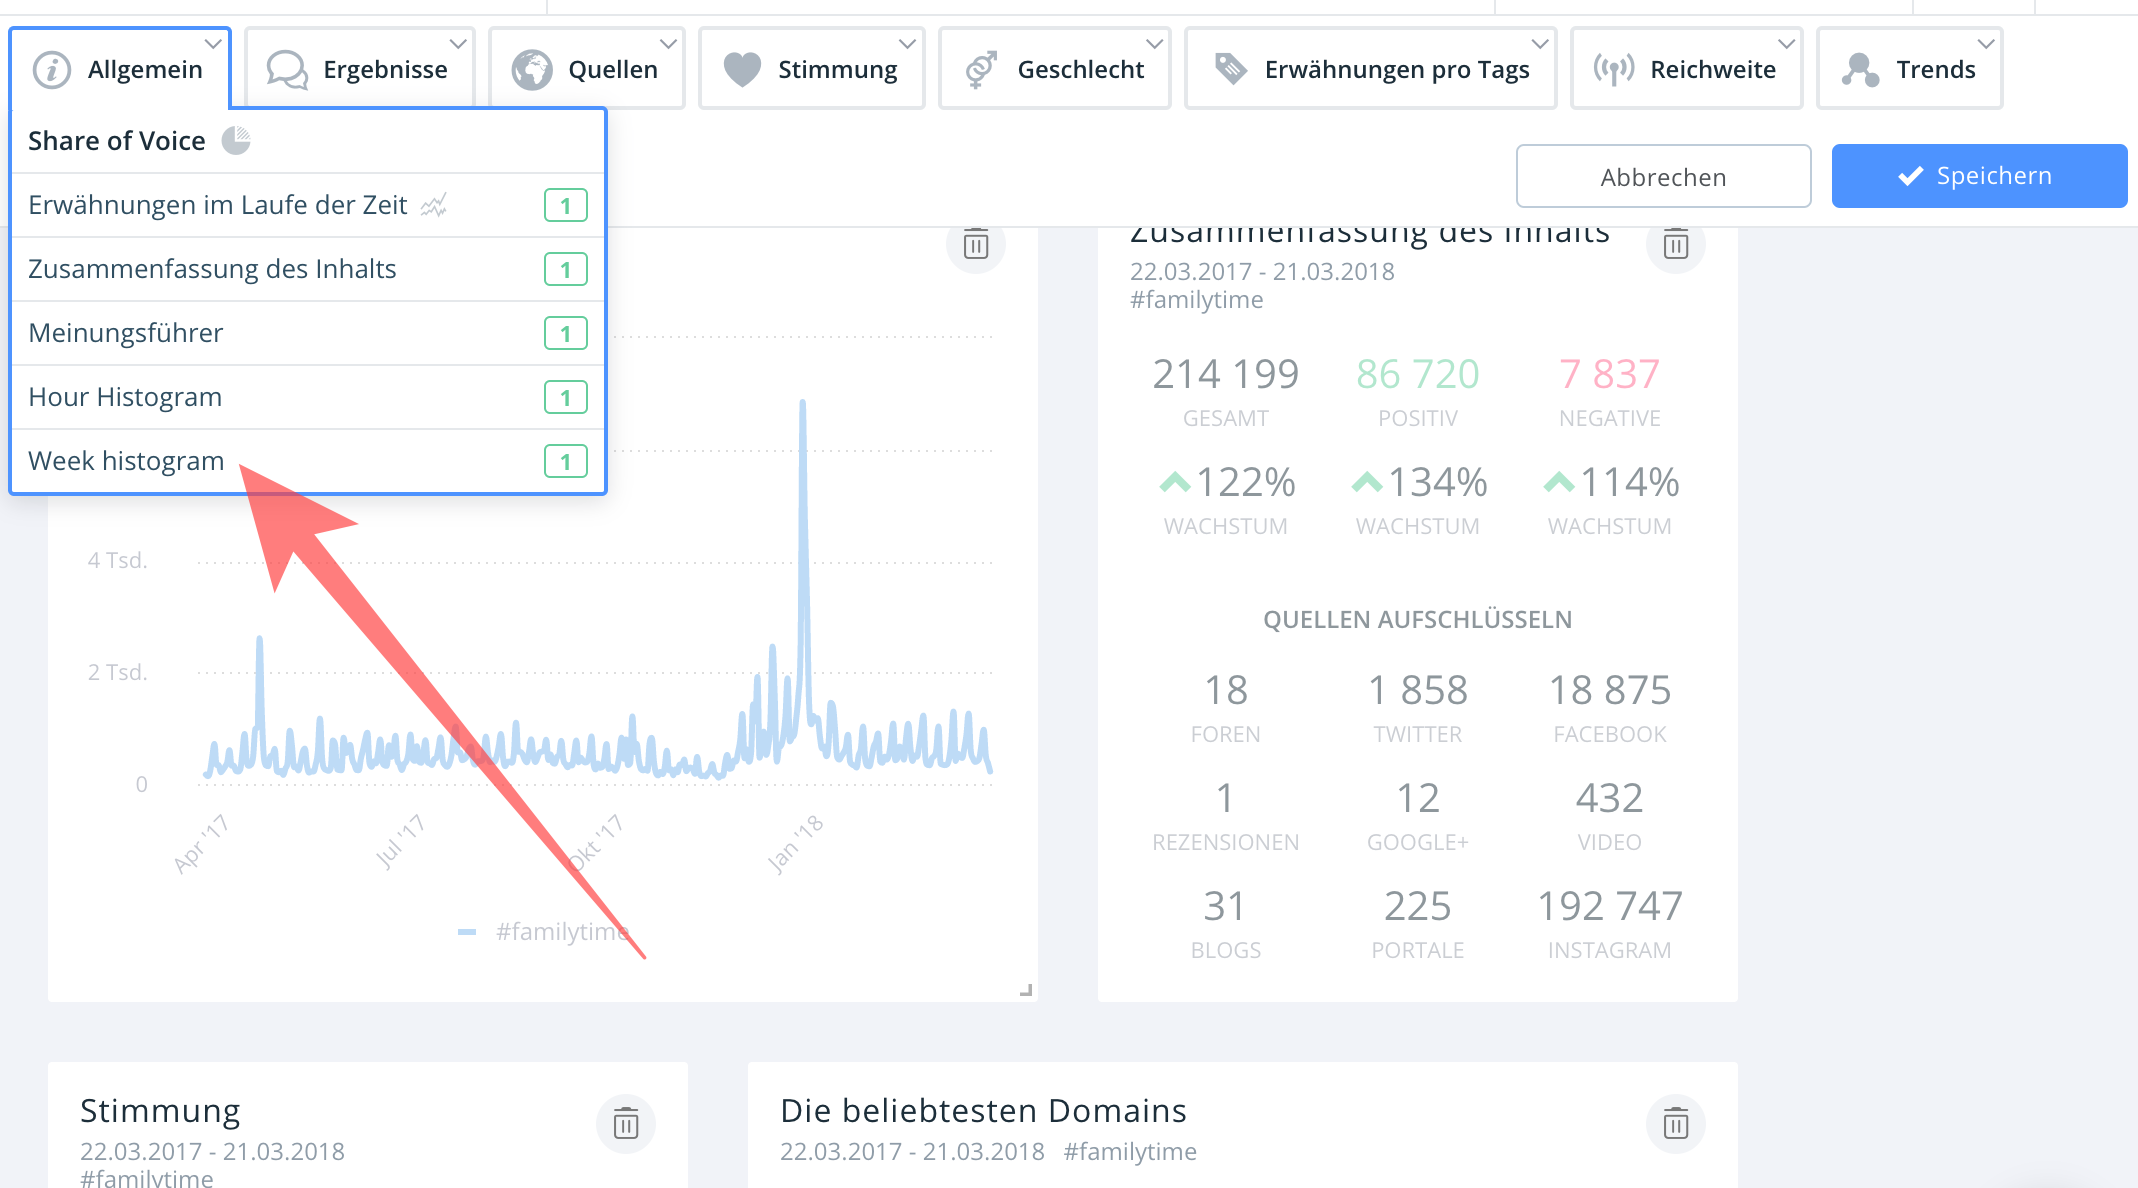
Task: Click the Stimmung heart icon
Action: (742, 69)
